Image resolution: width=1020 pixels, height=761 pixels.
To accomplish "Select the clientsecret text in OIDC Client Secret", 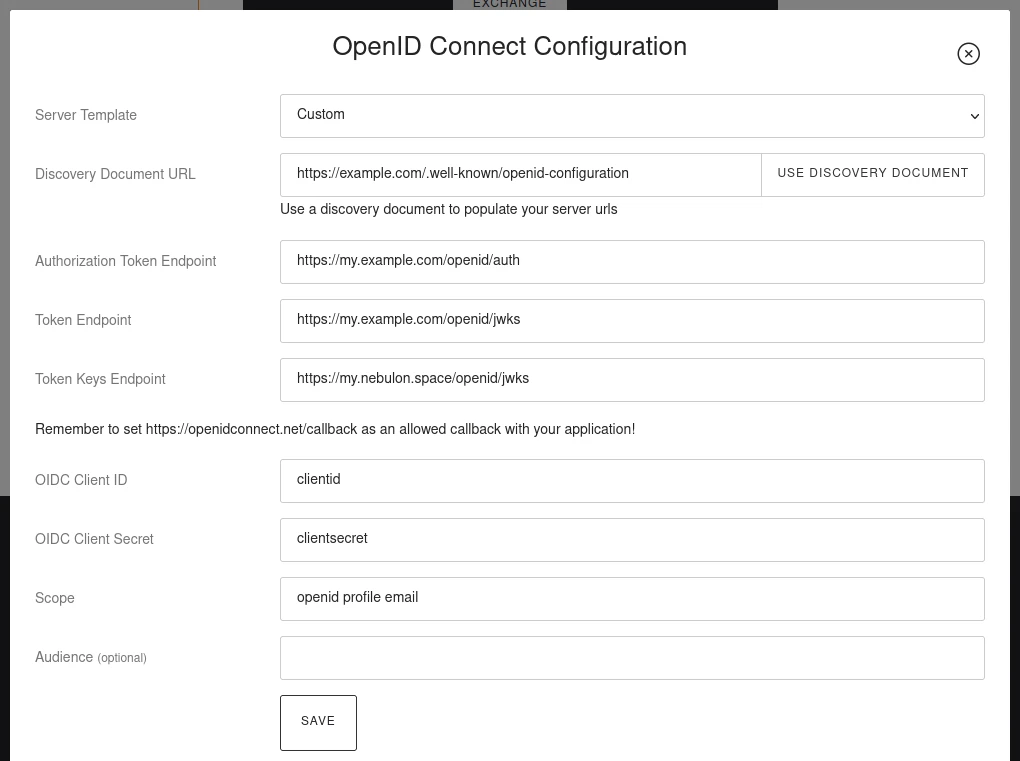I will (x=332, y=539).
